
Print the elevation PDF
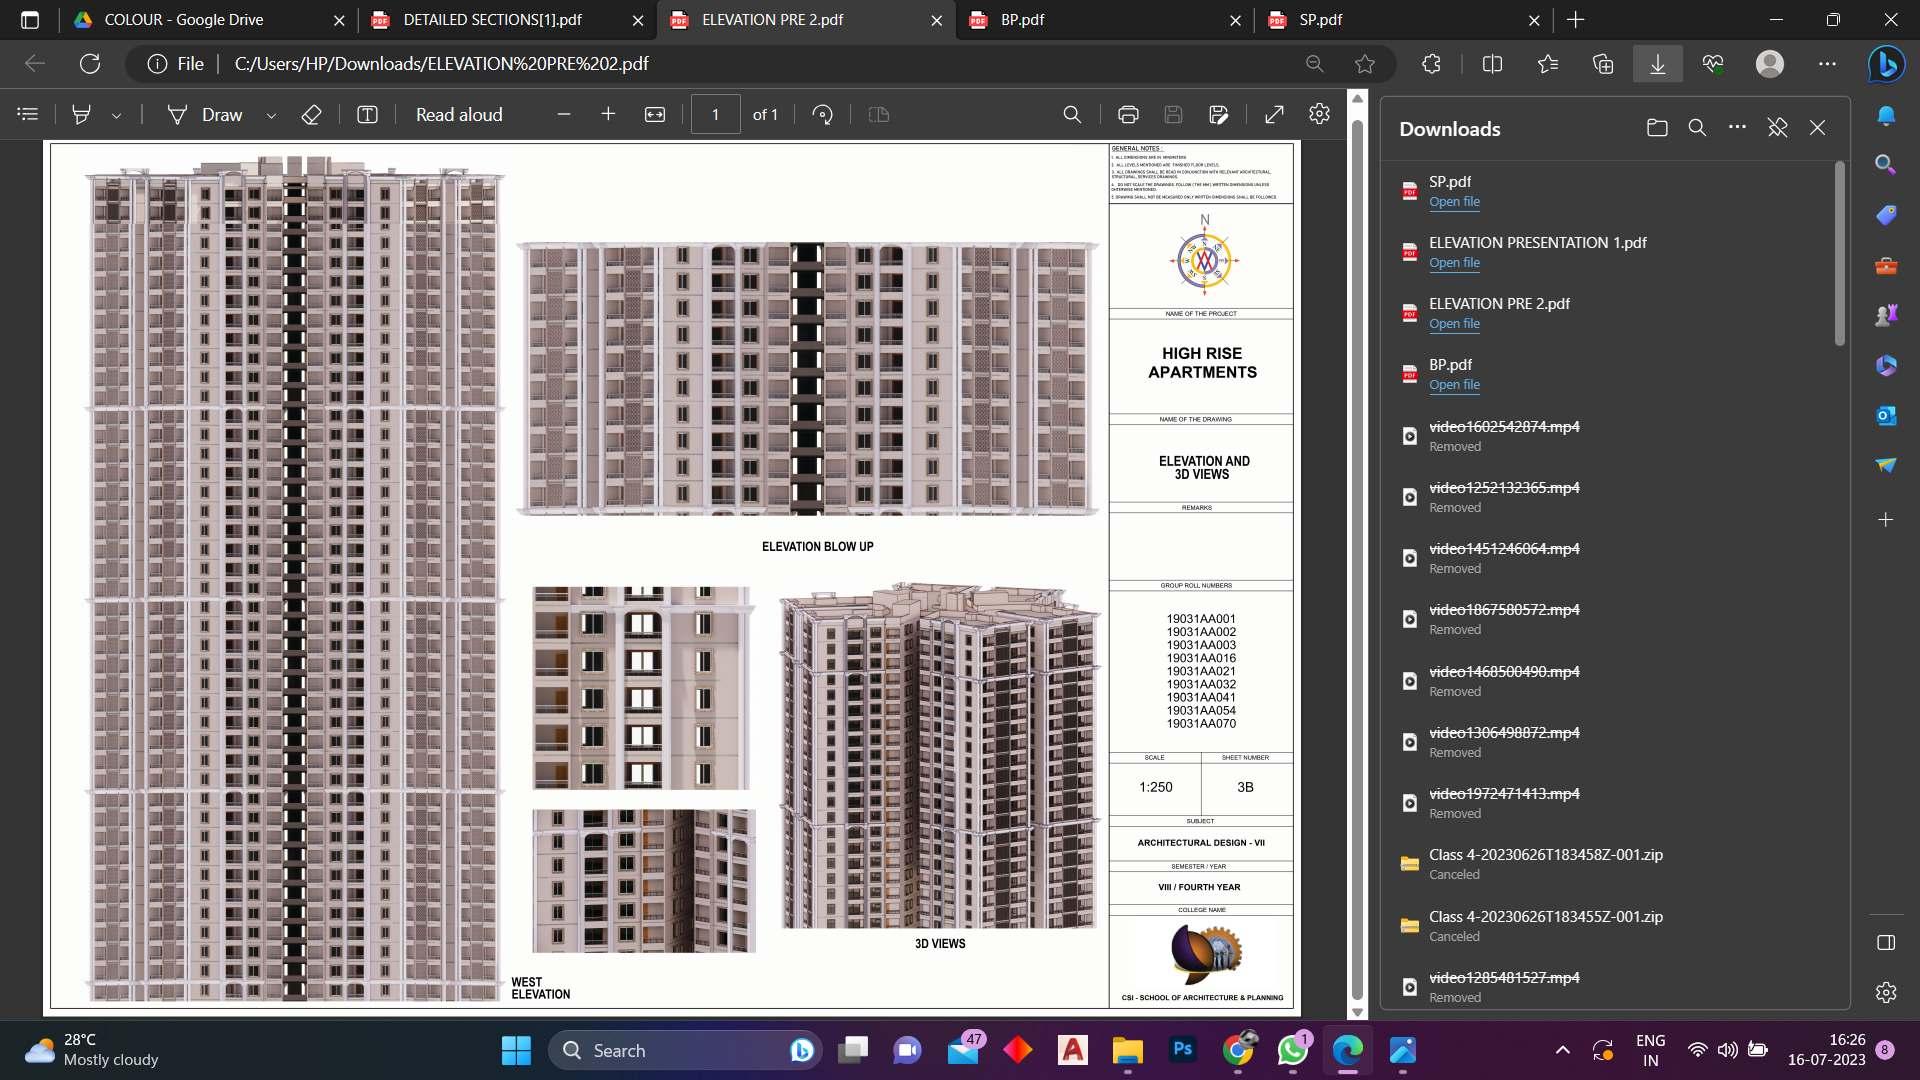coord(1128,114)
